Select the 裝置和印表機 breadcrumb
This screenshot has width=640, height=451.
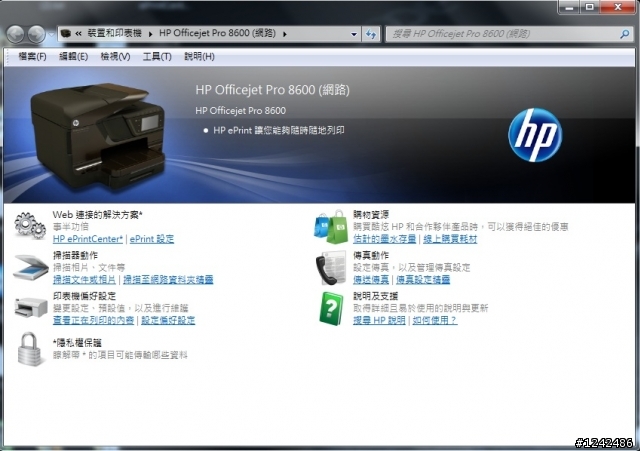tap(114, 33)
